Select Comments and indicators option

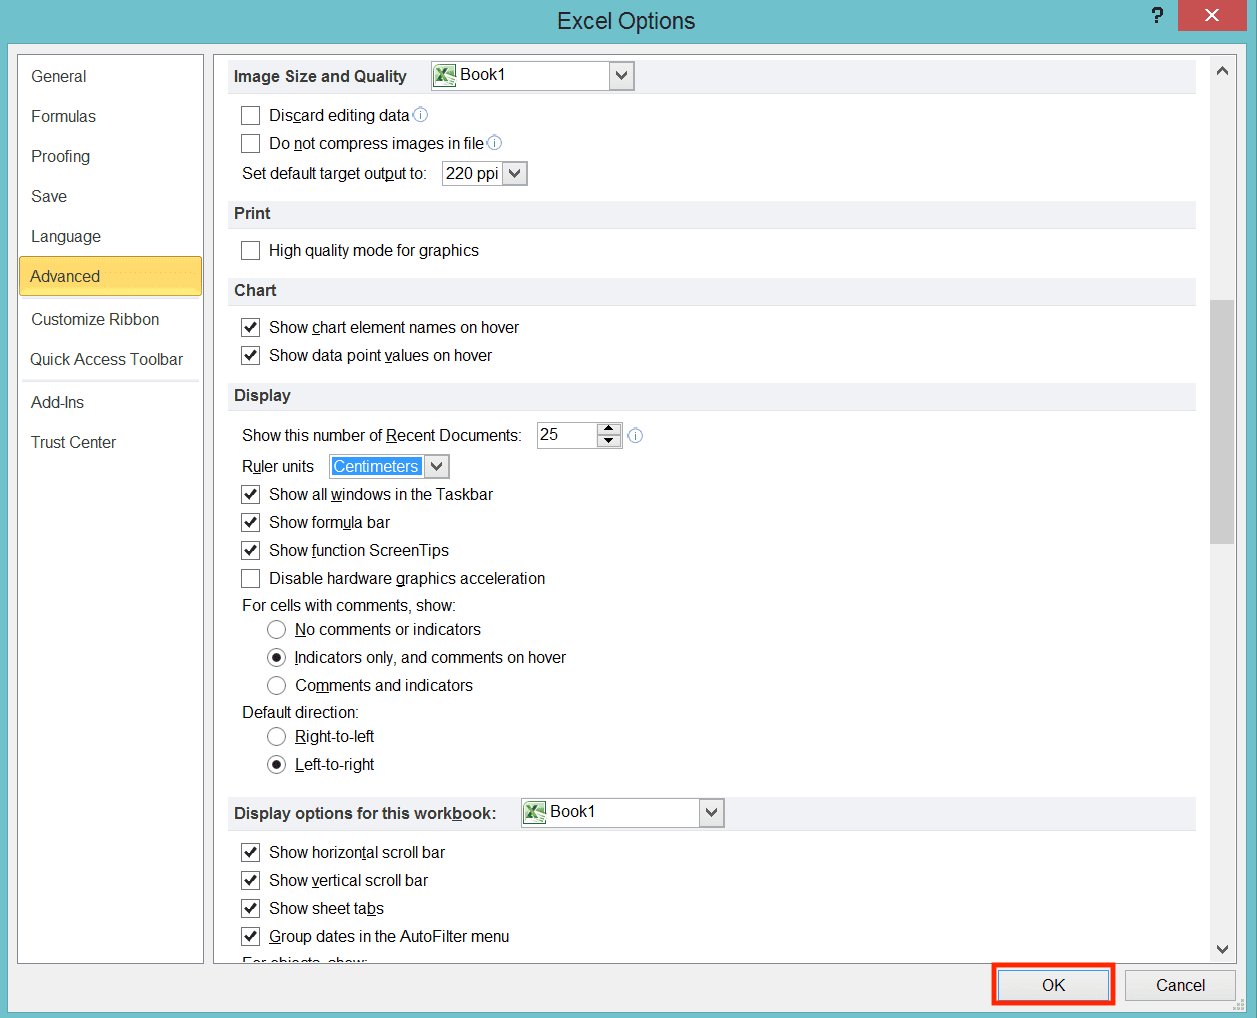[x=276, y=685]
